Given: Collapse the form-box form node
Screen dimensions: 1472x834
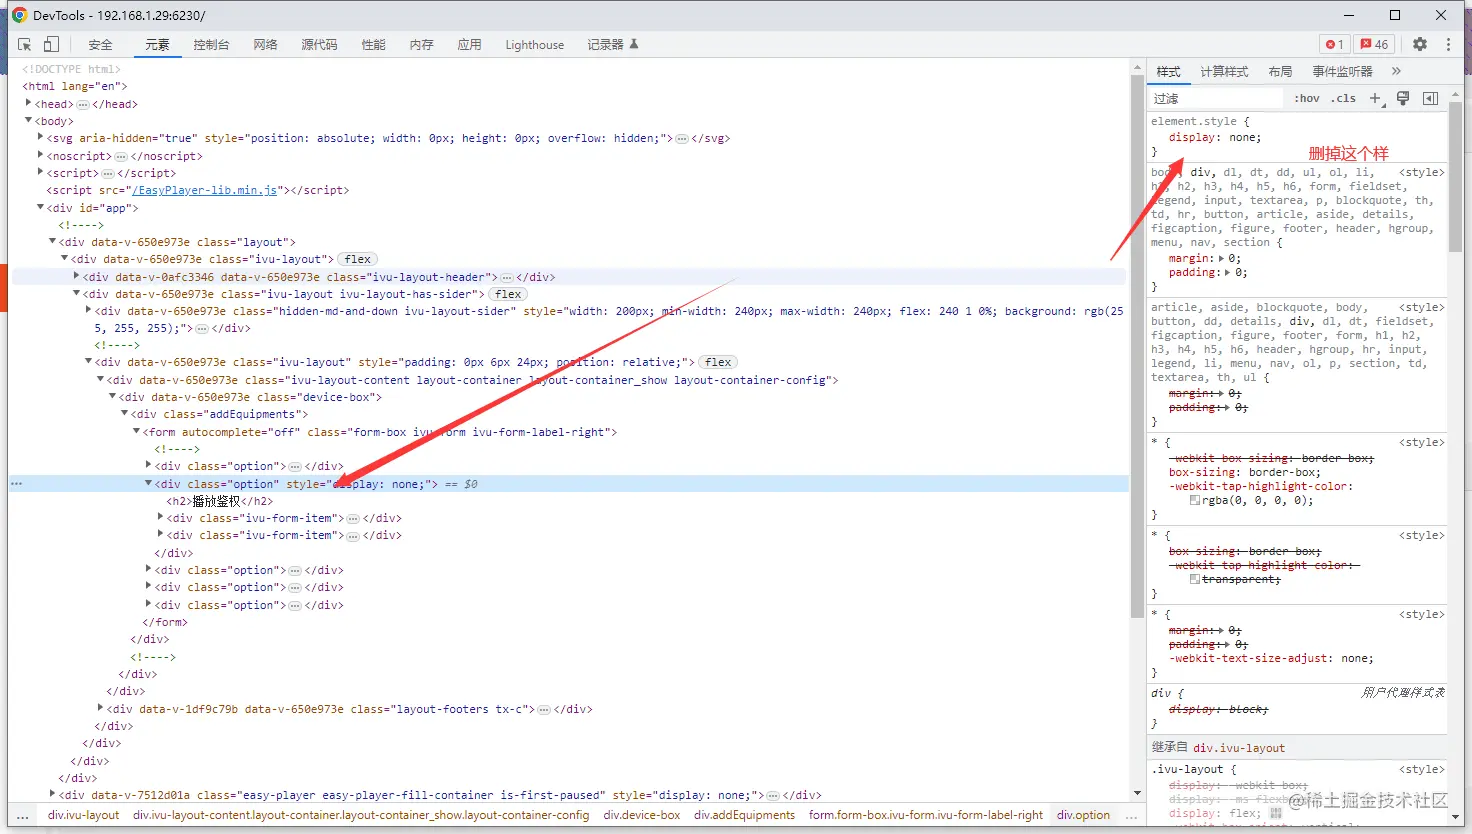Looking at the screenshot, I should 137,431.
